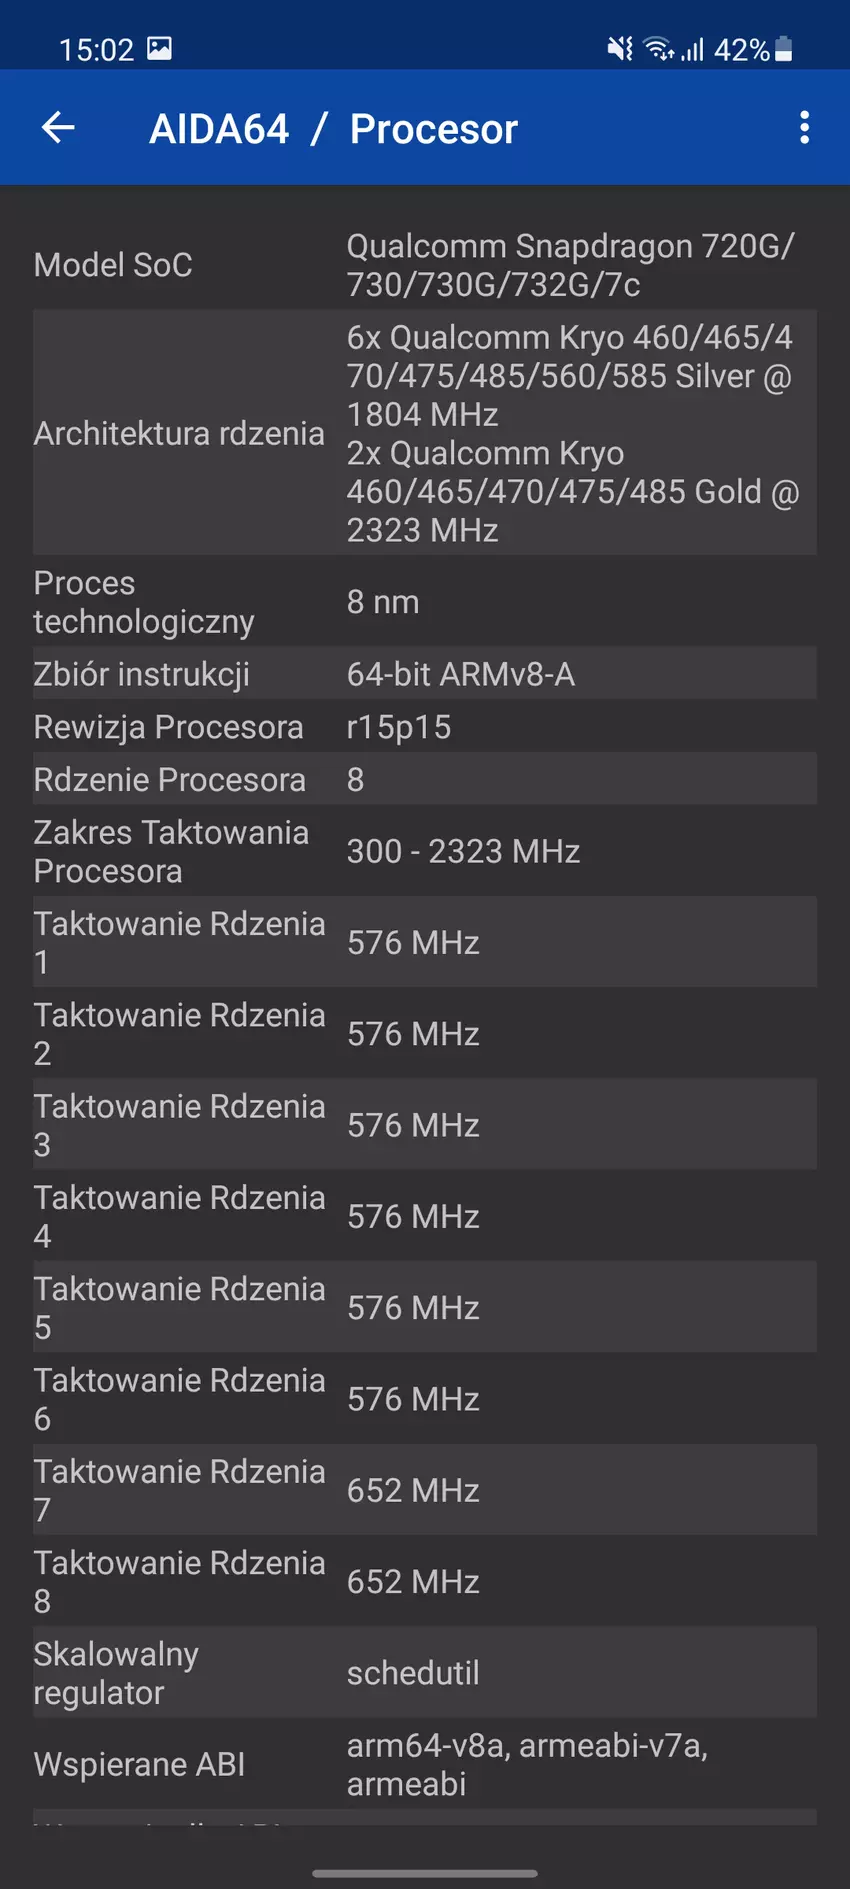Tap the back arrow icon
850x1889 pixels.
pyautogui.click(x=58, y=128)
